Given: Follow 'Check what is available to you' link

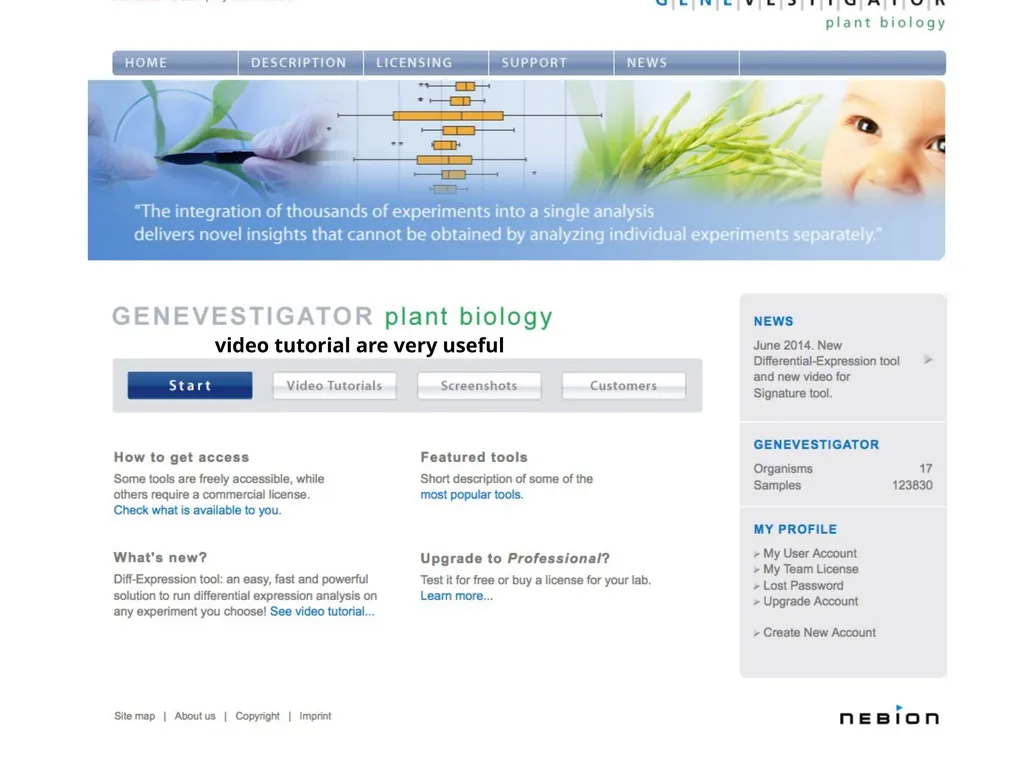Looking at the screenshot, I should (x=197, y=510).
